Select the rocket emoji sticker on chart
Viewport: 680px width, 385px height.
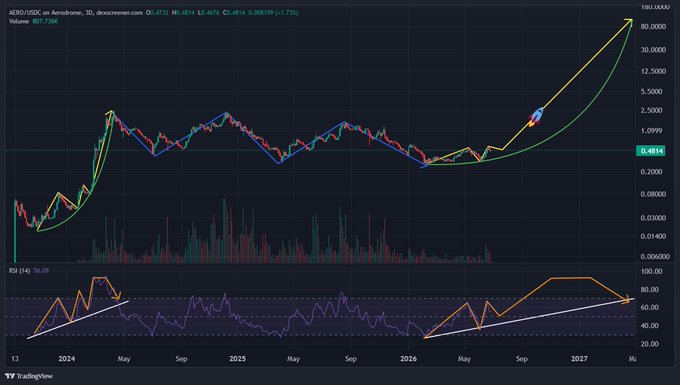[x=536, y=116]
